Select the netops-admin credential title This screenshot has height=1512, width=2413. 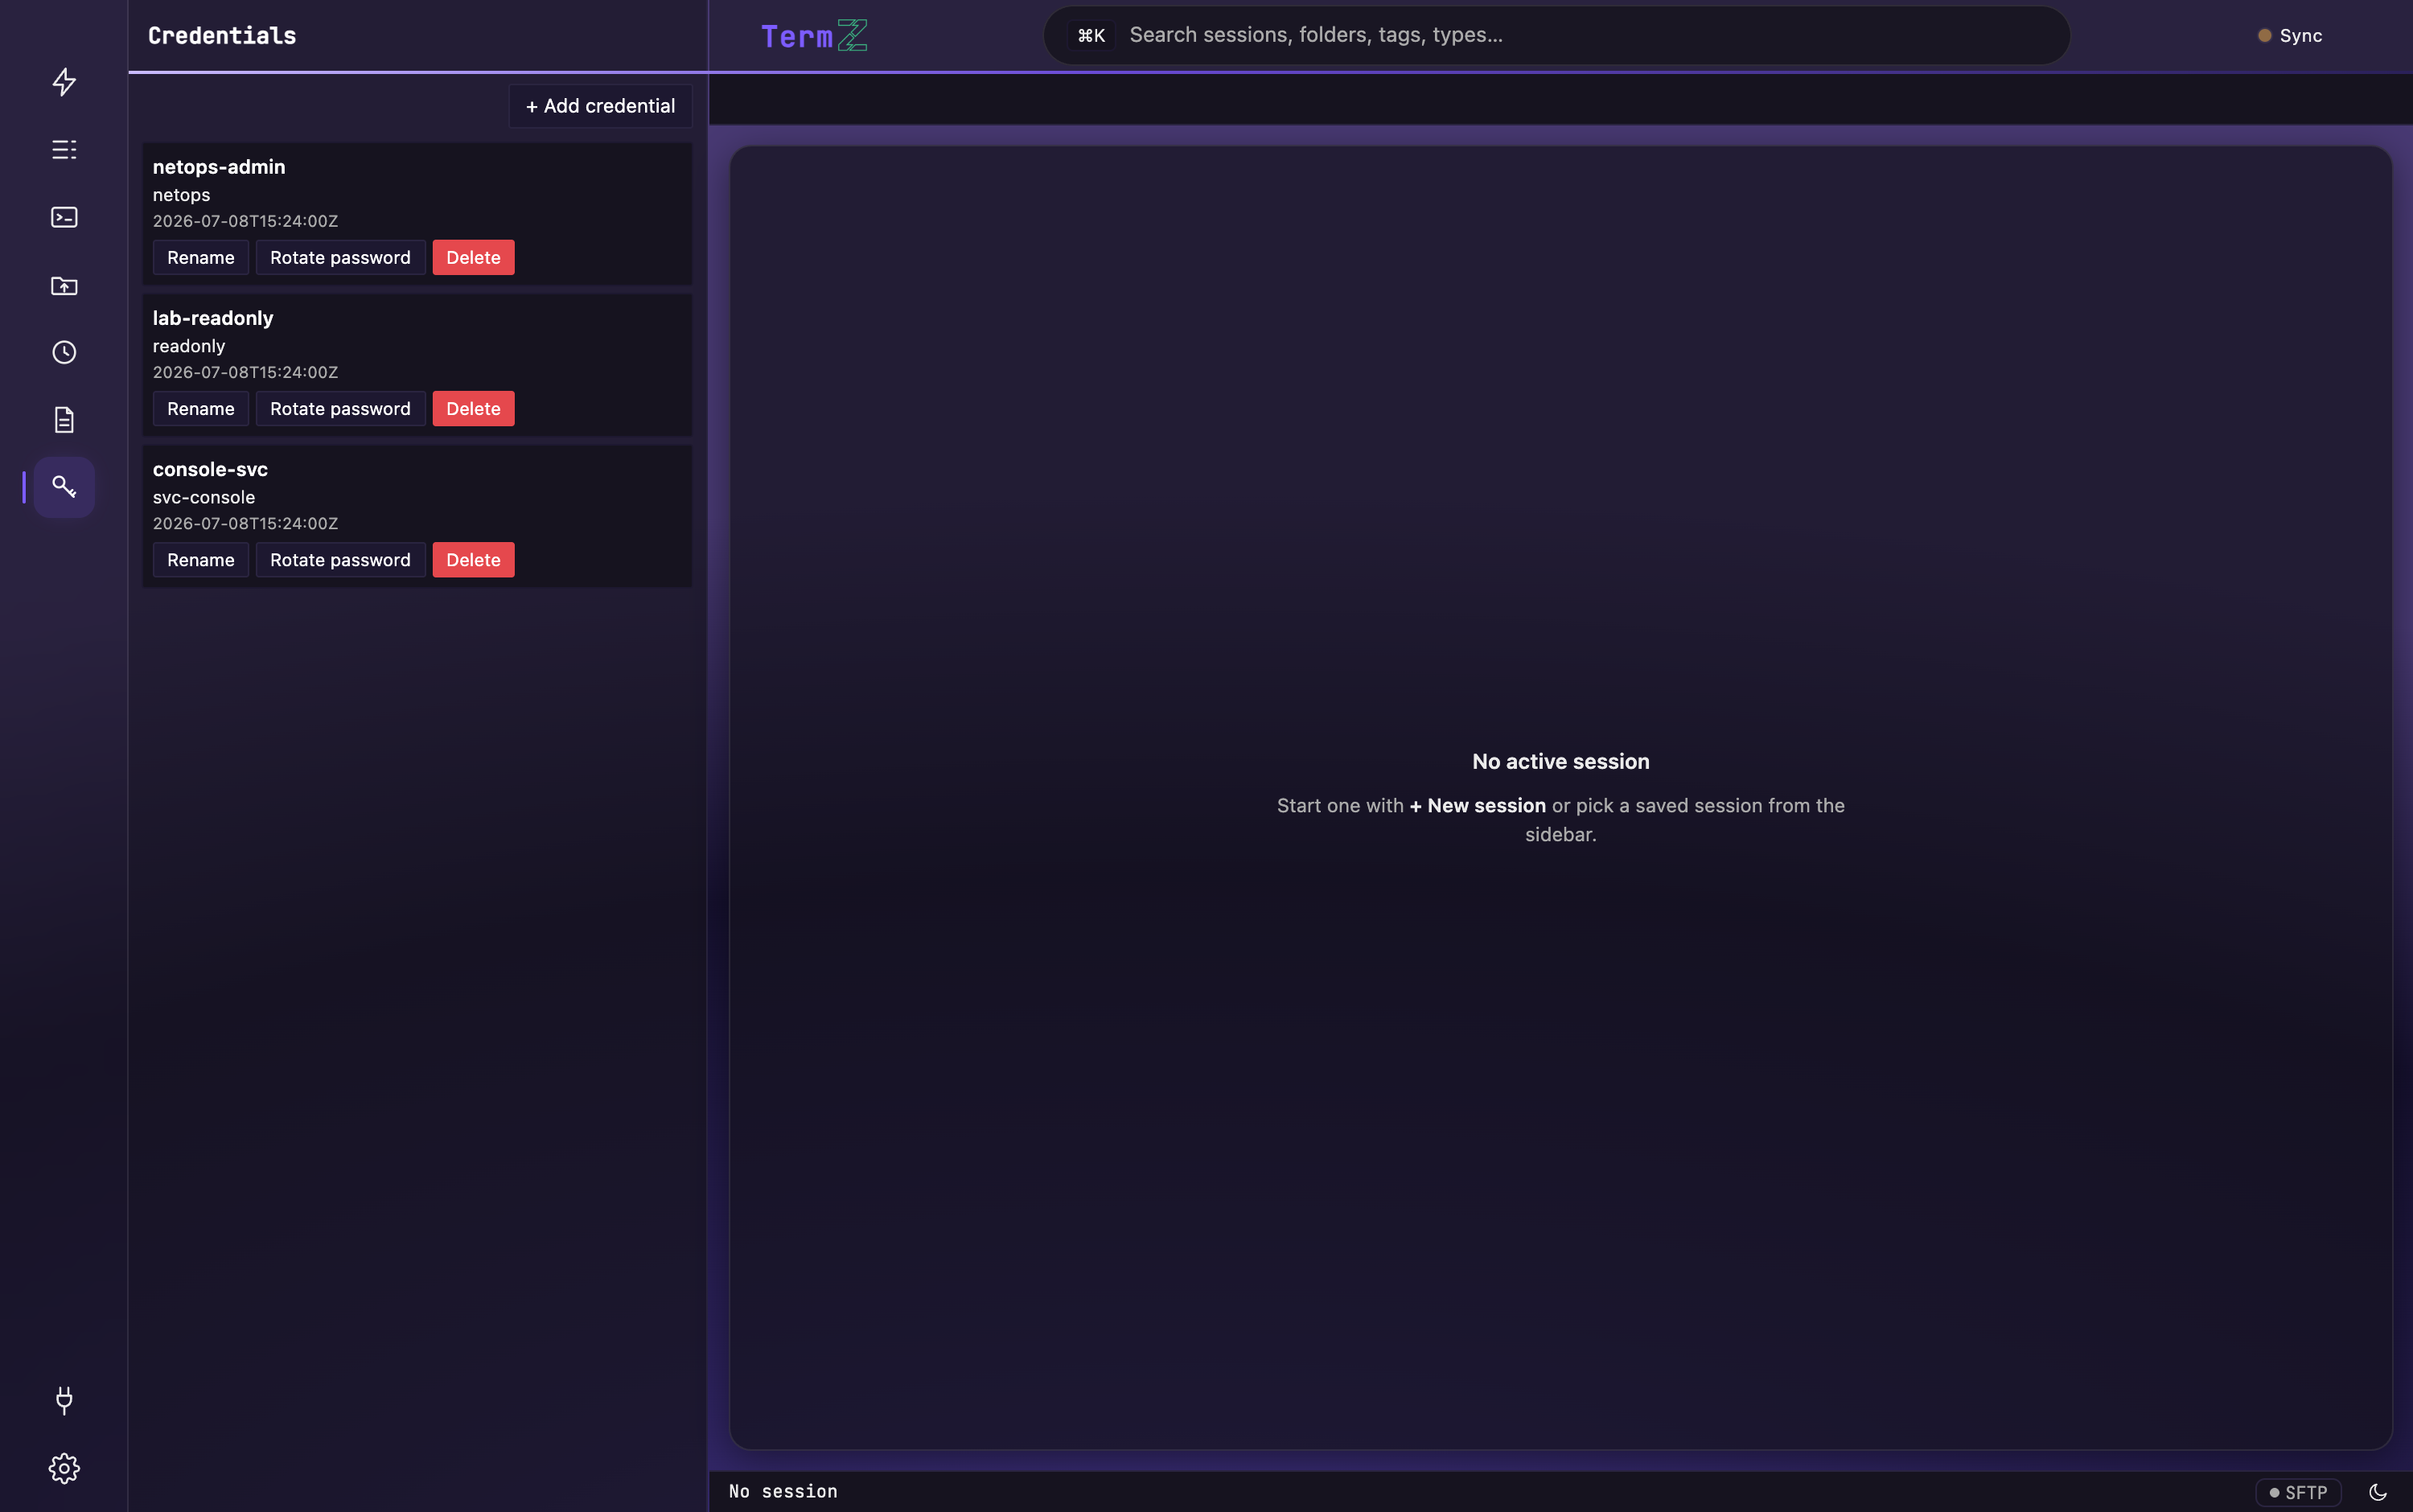(219, 167)
